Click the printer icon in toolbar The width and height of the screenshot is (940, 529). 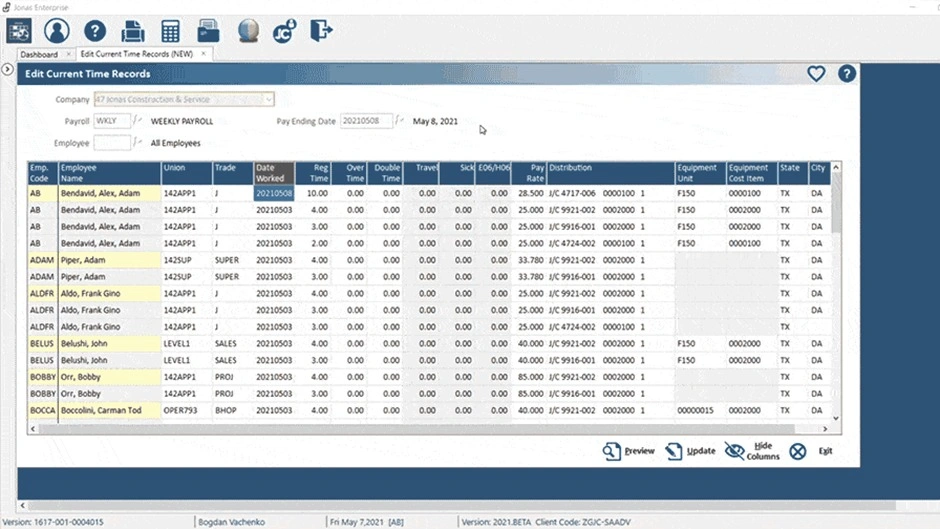tap(132, 31)
